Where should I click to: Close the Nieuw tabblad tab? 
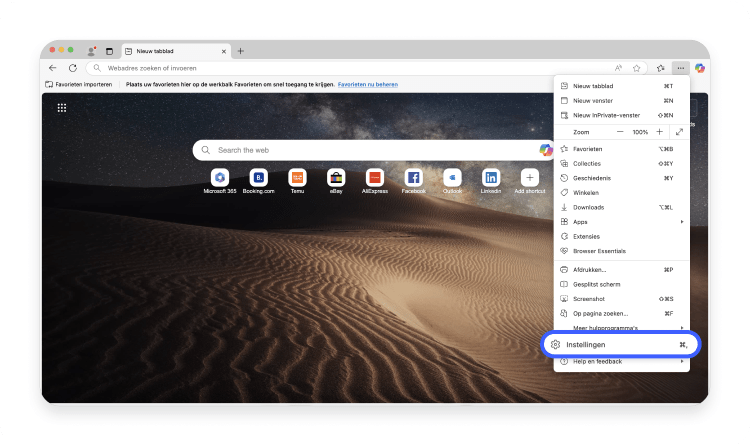pos(223,51)
